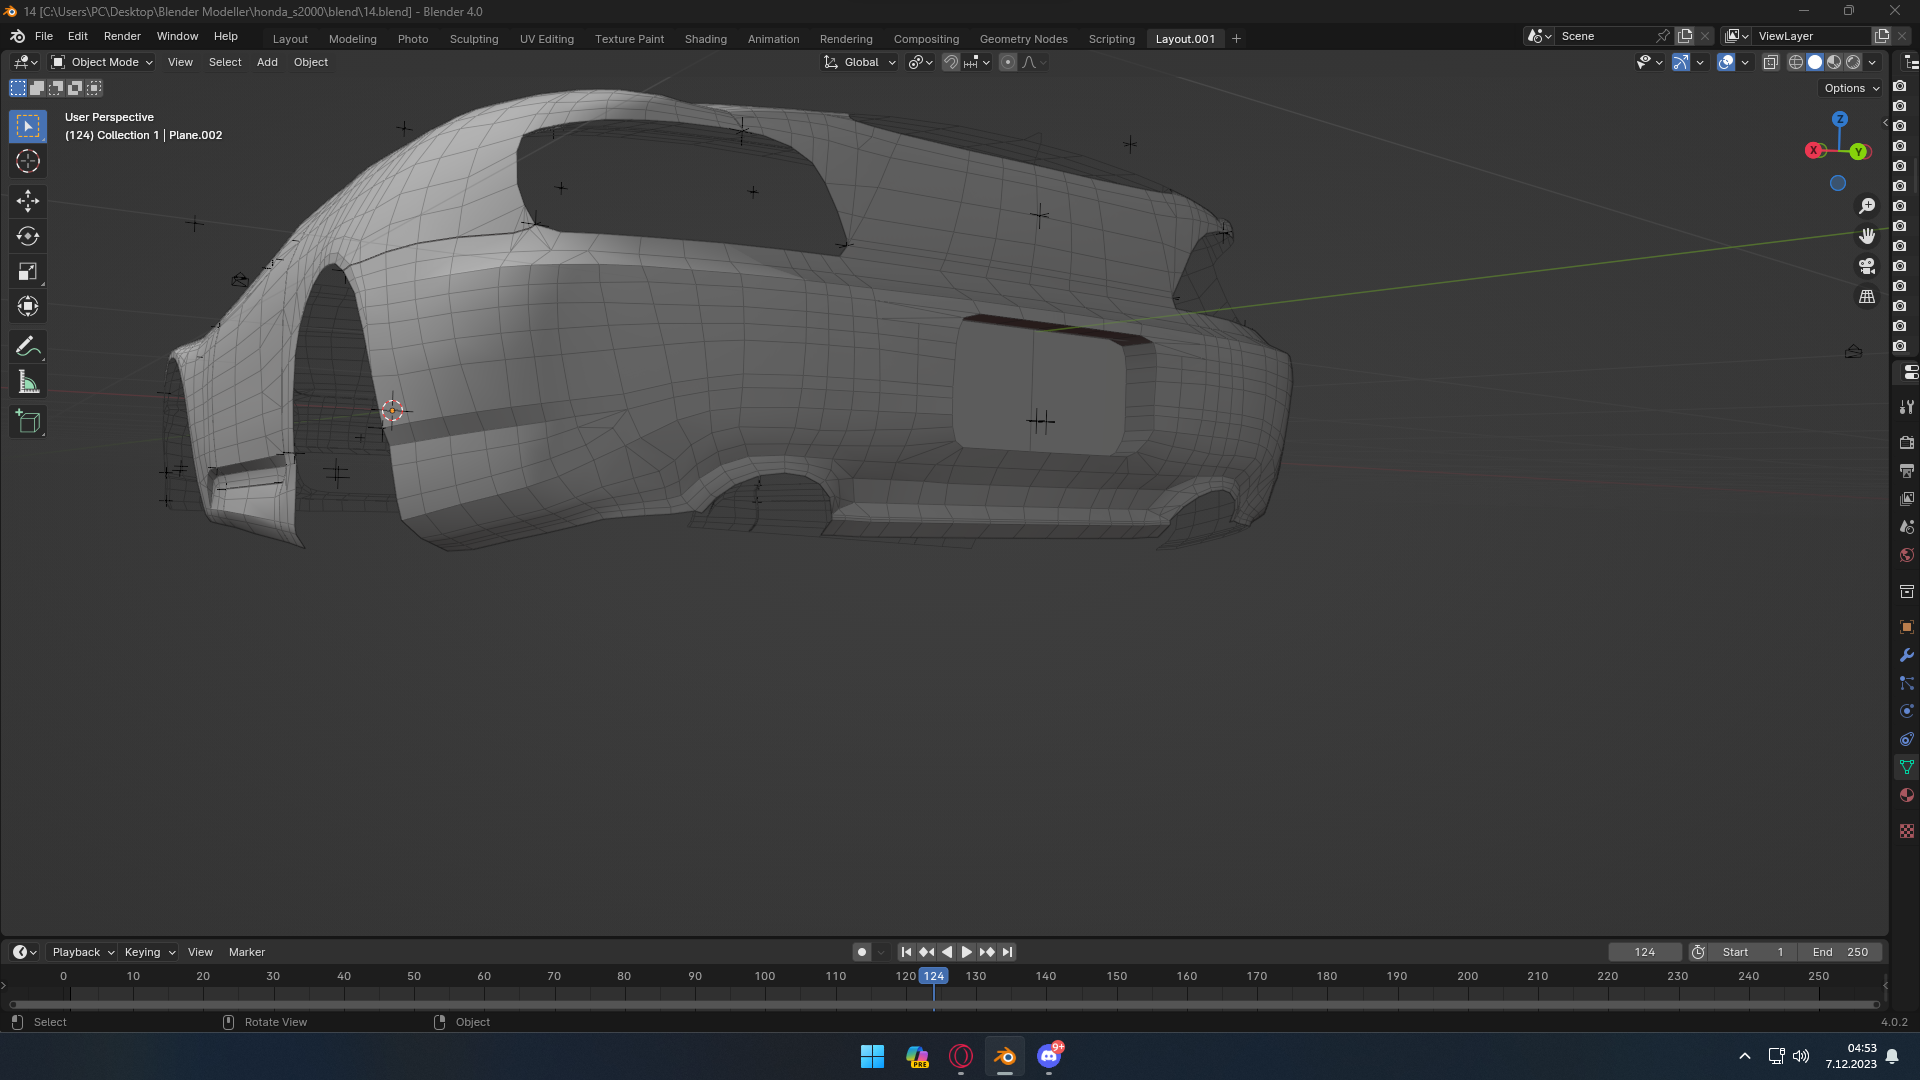Select the Scale tool
The image size is (1920, 1080).
pos(28,271)
